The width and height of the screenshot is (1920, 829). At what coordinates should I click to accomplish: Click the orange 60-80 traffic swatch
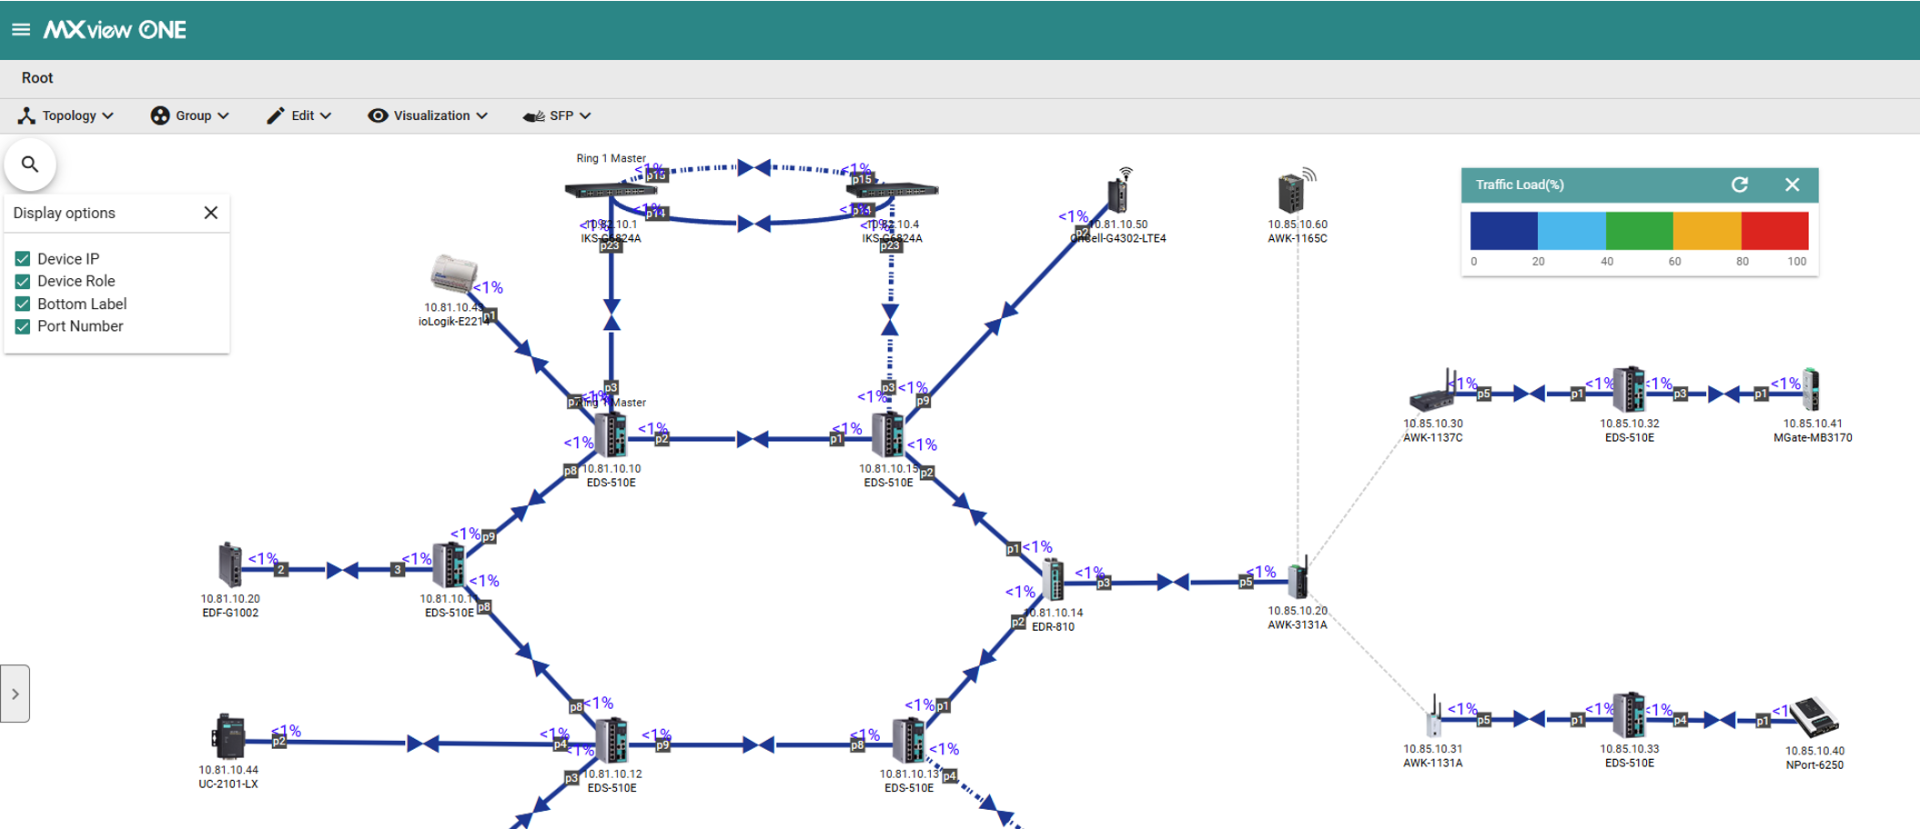tap(1707, 231)
